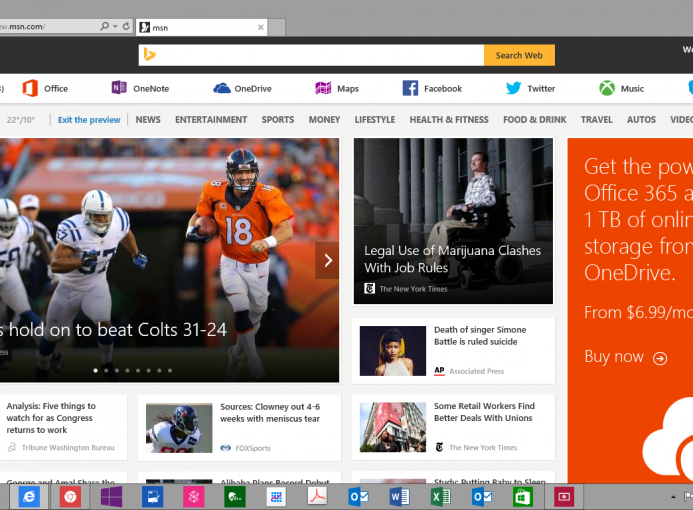Click the Search Web button

(519, 55)
